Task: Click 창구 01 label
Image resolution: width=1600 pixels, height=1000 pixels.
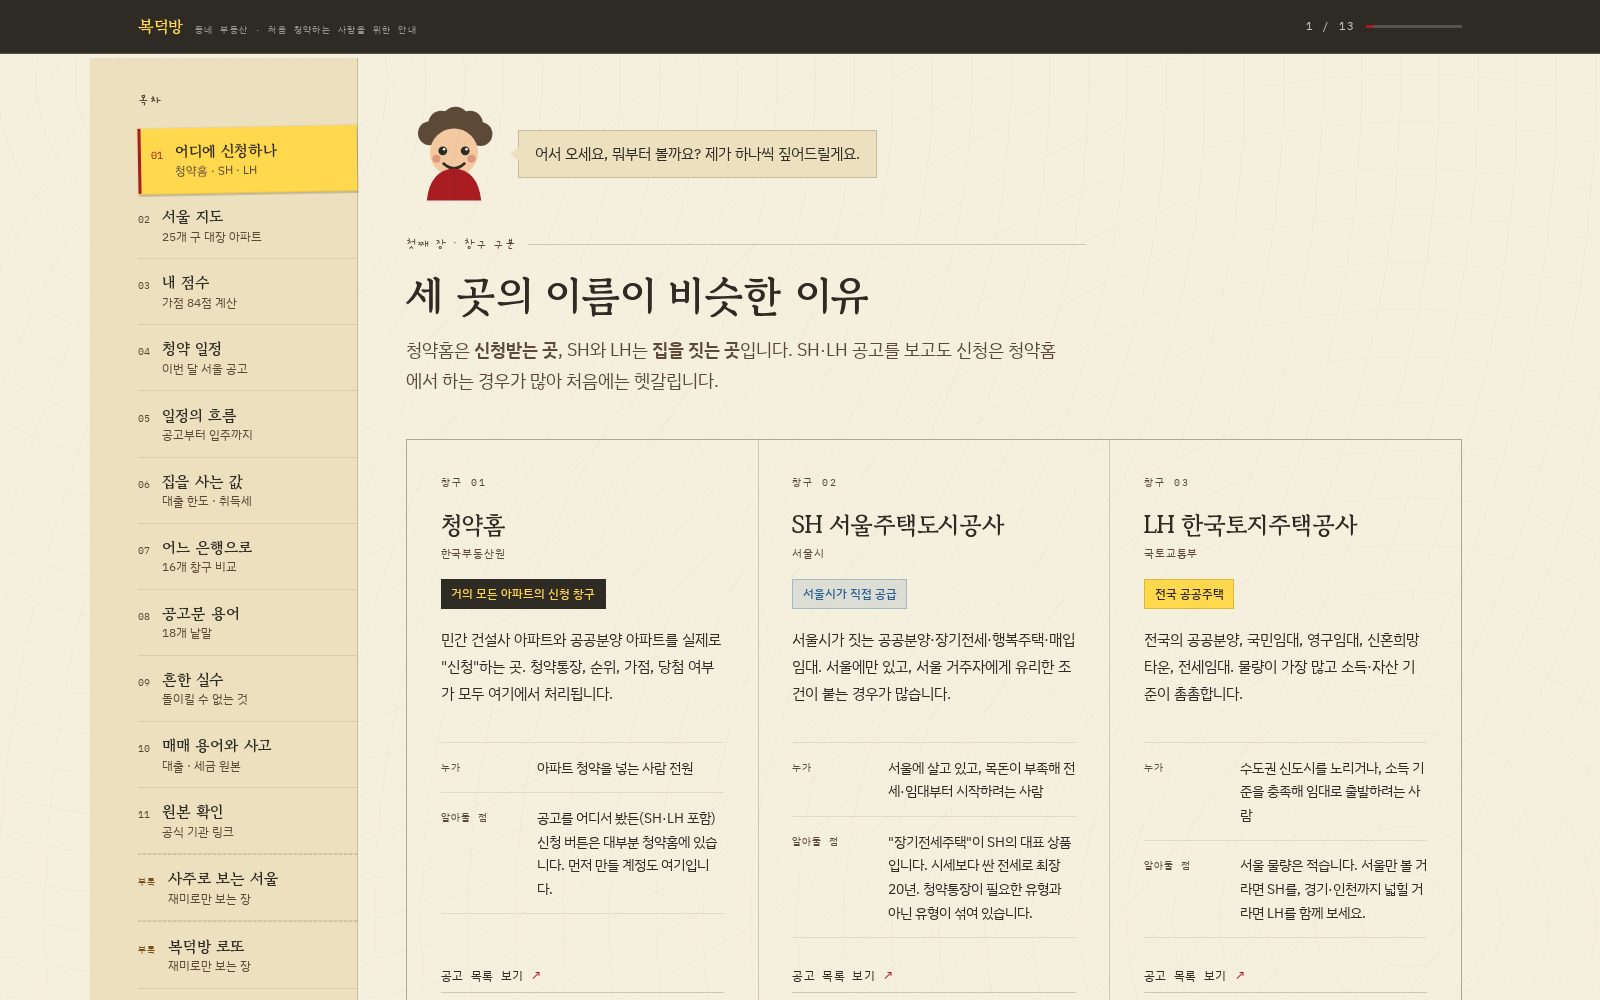Action: (x=463, y=483)
